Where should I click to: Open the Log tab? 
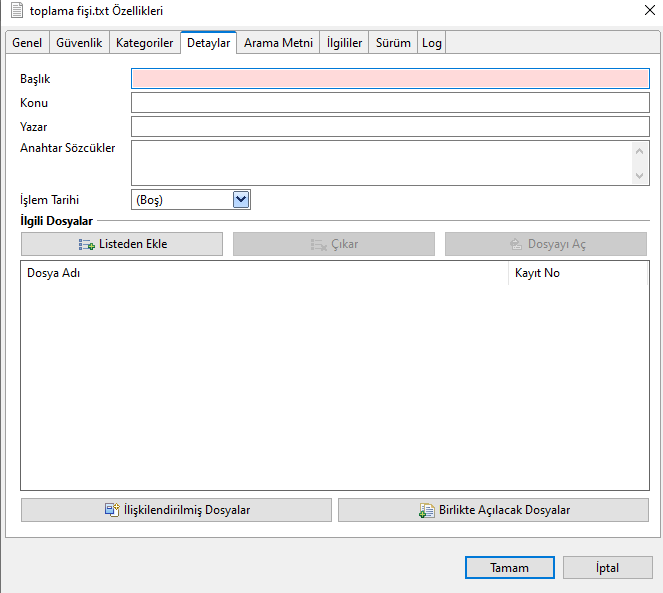click(431, 43)
